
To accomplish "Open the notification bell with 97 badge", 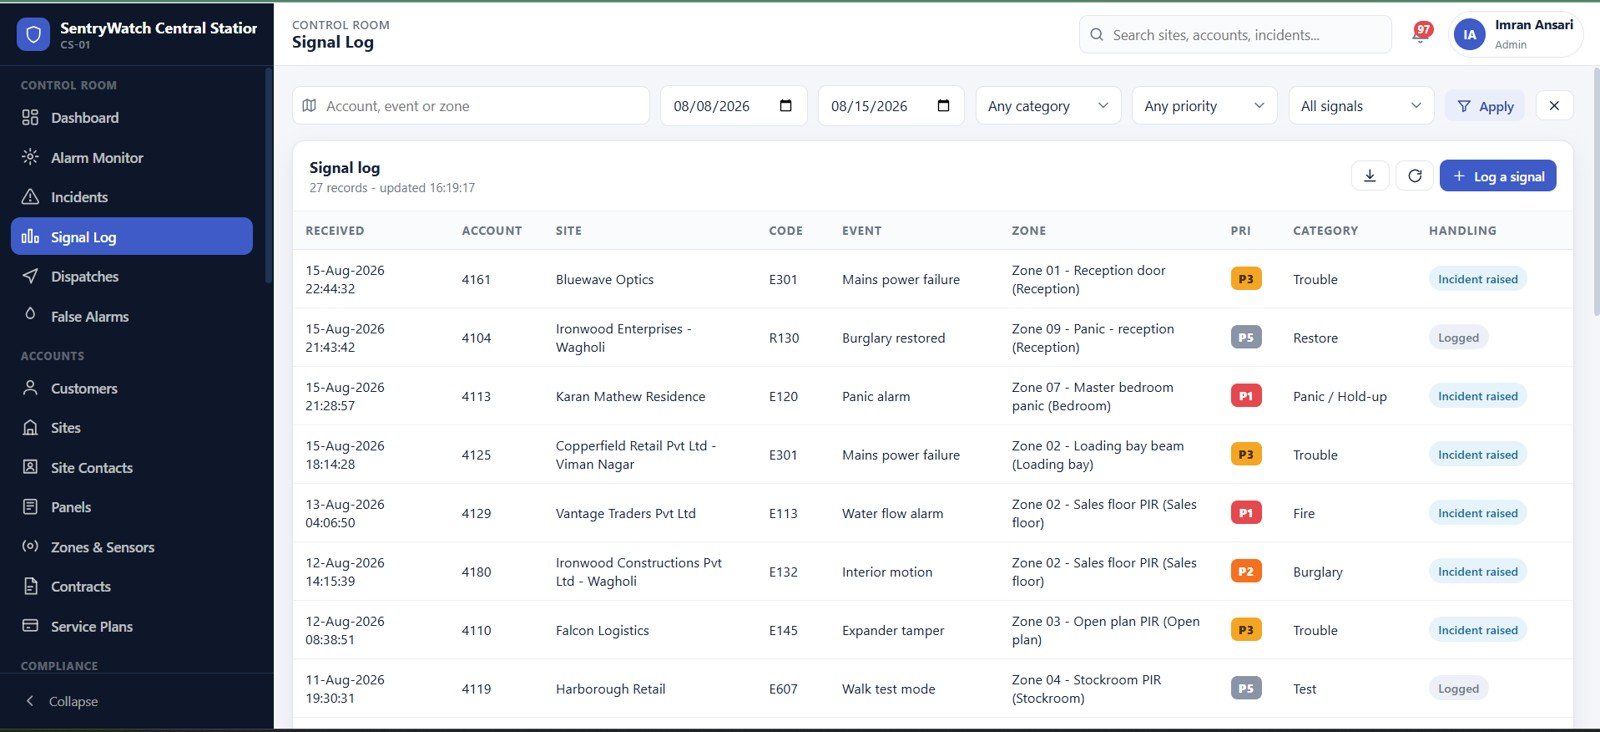I will 1421,33.
